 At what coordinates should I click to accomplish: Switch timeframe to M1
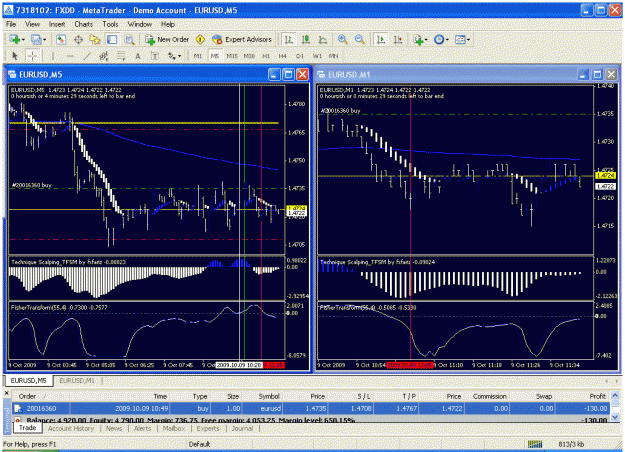click(x=198, y=56)
